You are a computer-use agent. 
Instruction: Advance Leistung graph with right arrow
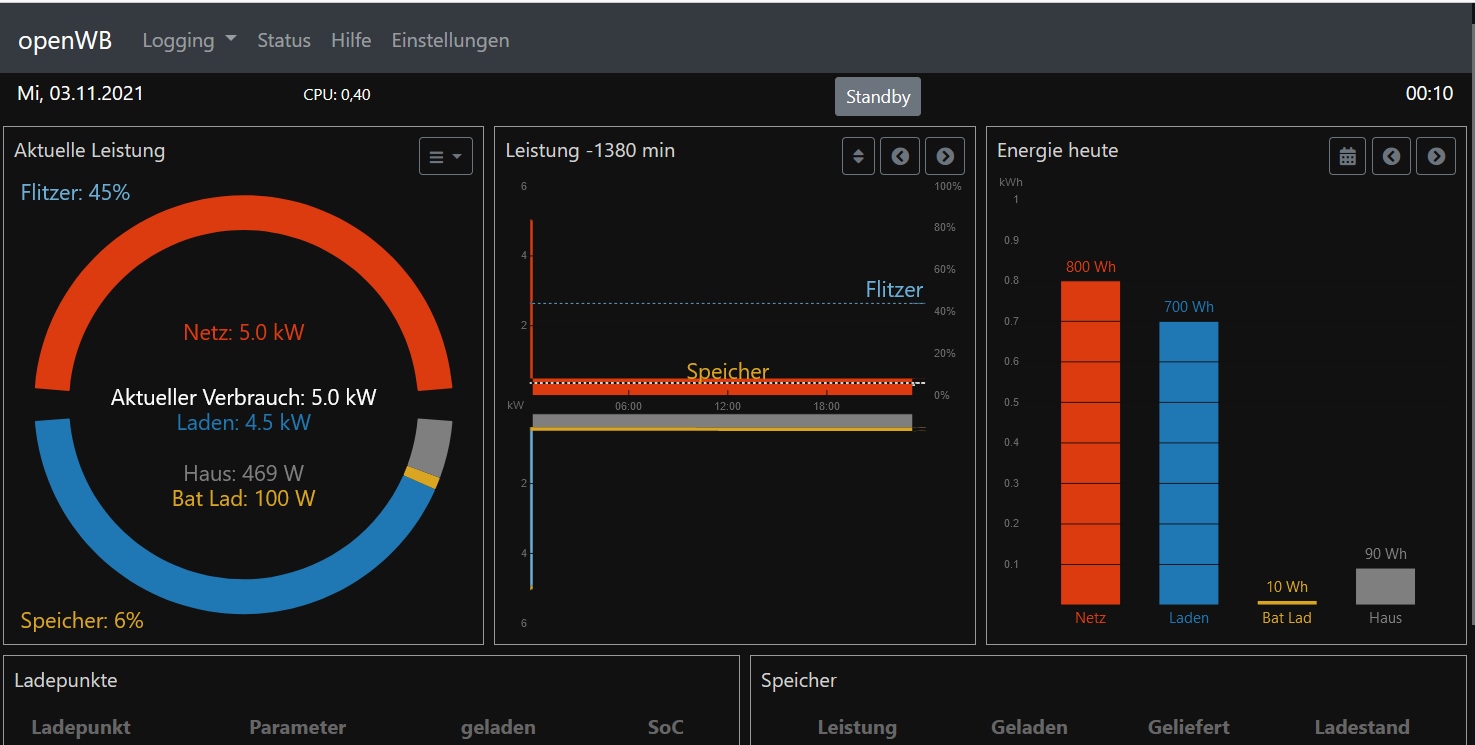tap(944, 157)
